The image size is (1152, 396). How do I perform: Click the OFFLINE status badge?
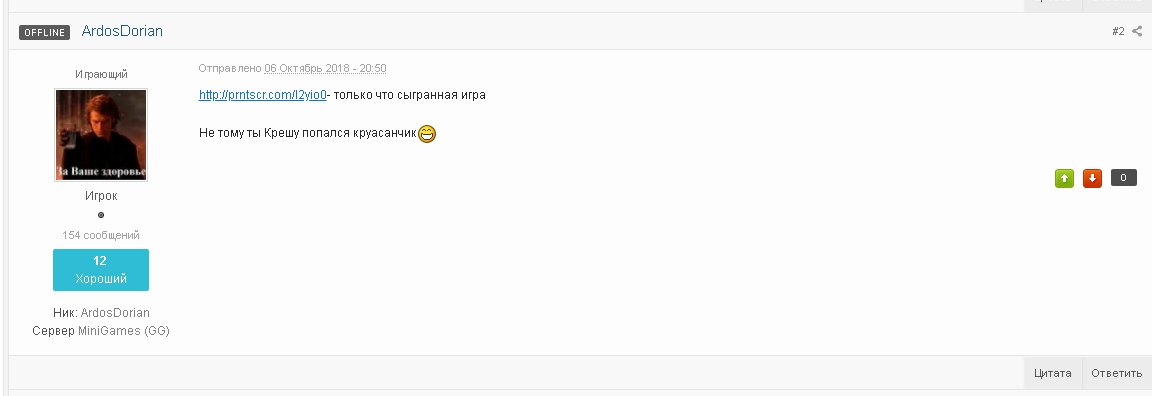click(x=45, y=32)
